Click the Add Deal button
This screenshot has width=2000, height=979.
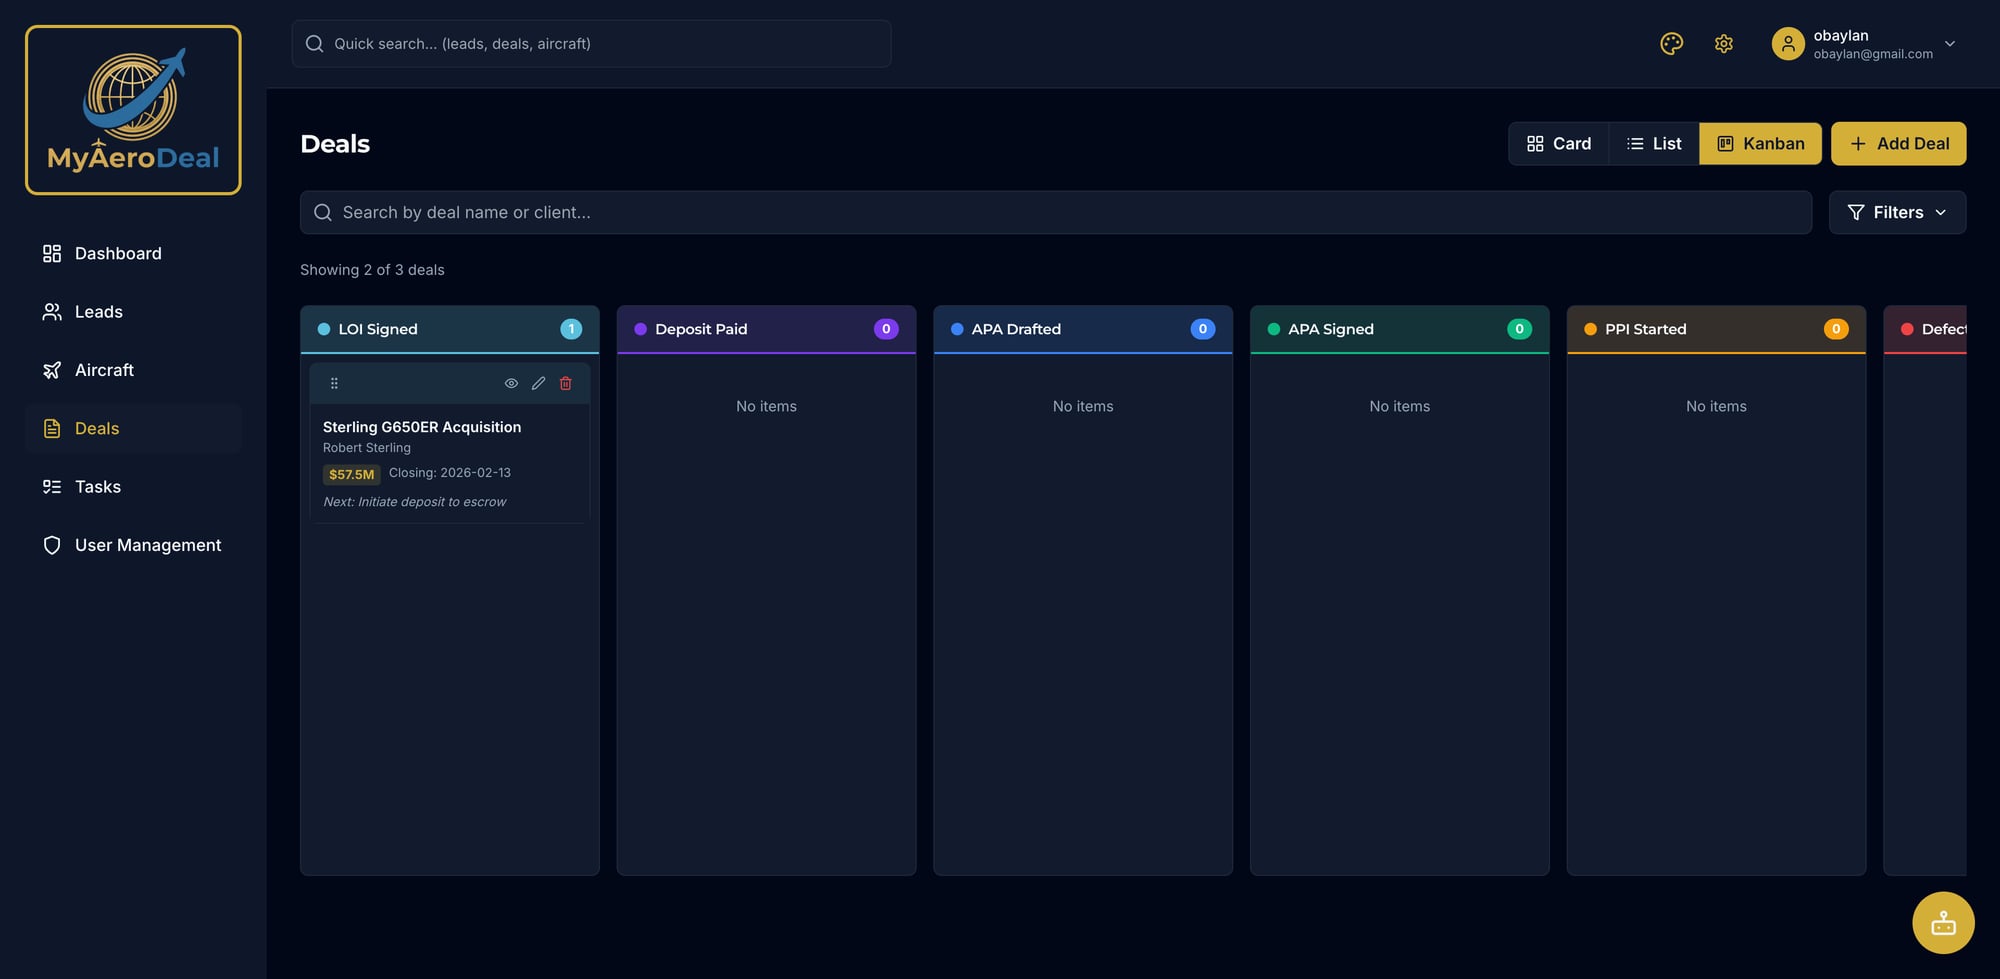point(1898,143)
